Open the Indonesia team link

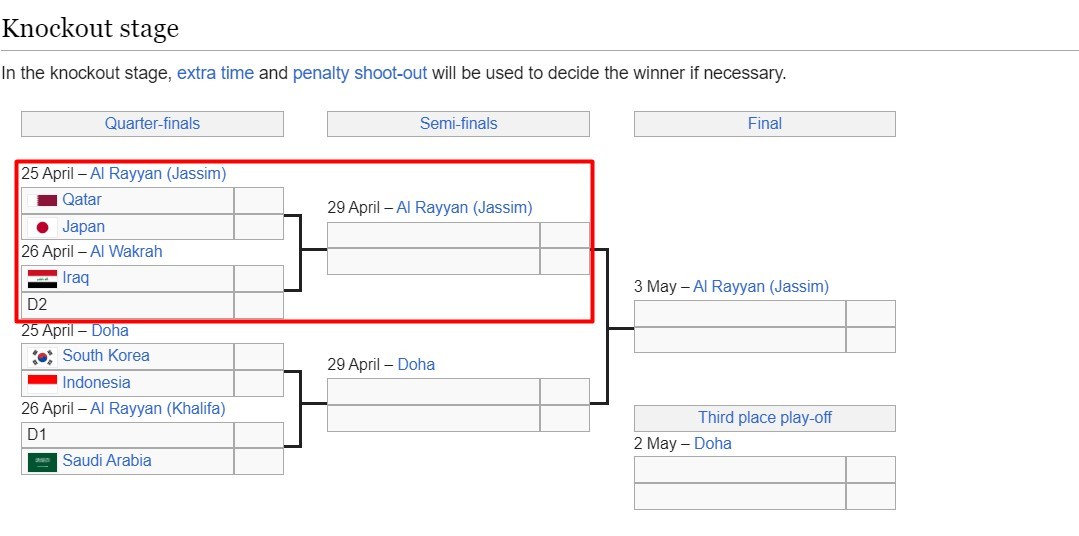[x=96, y=382]
